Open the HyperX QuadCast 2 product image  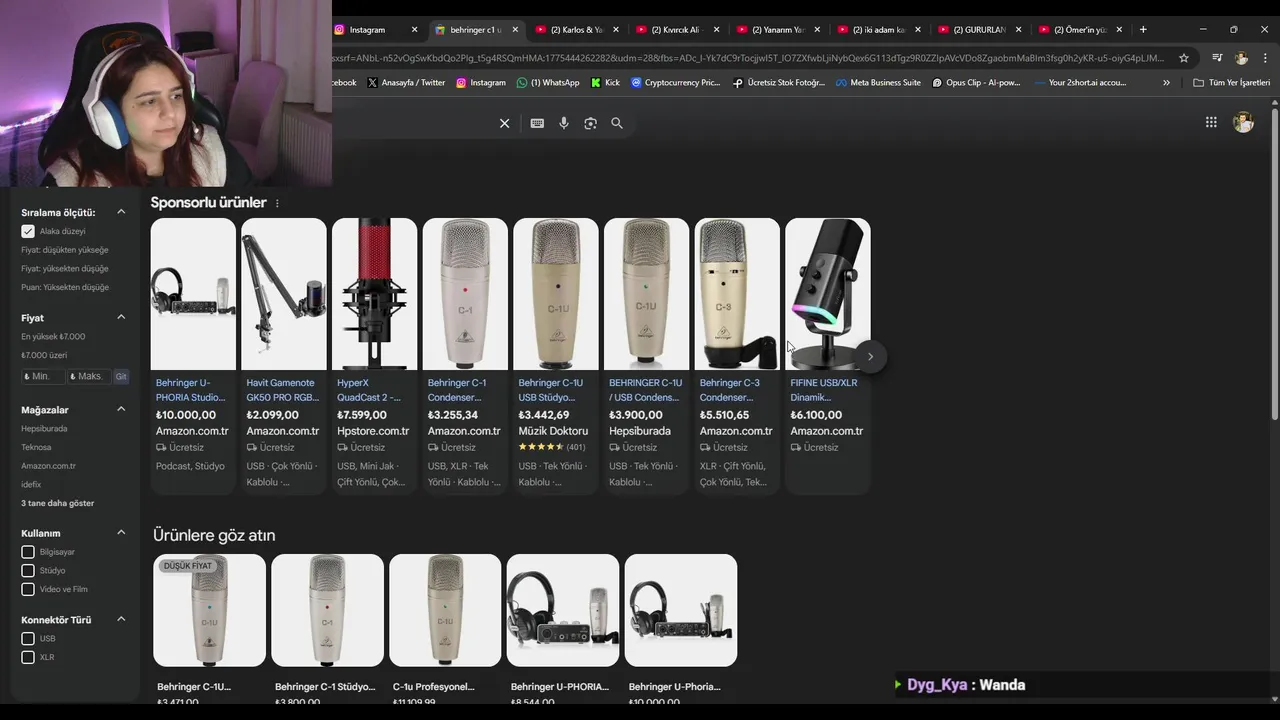coord(375,294)
